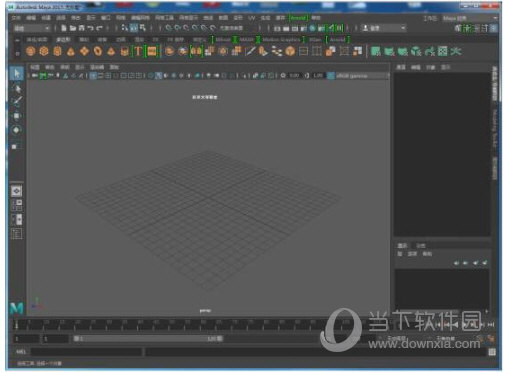This screenshot has width=505, height=373.
Task: Click the first green UV shelf icon
Action: (x=376, y=51)
